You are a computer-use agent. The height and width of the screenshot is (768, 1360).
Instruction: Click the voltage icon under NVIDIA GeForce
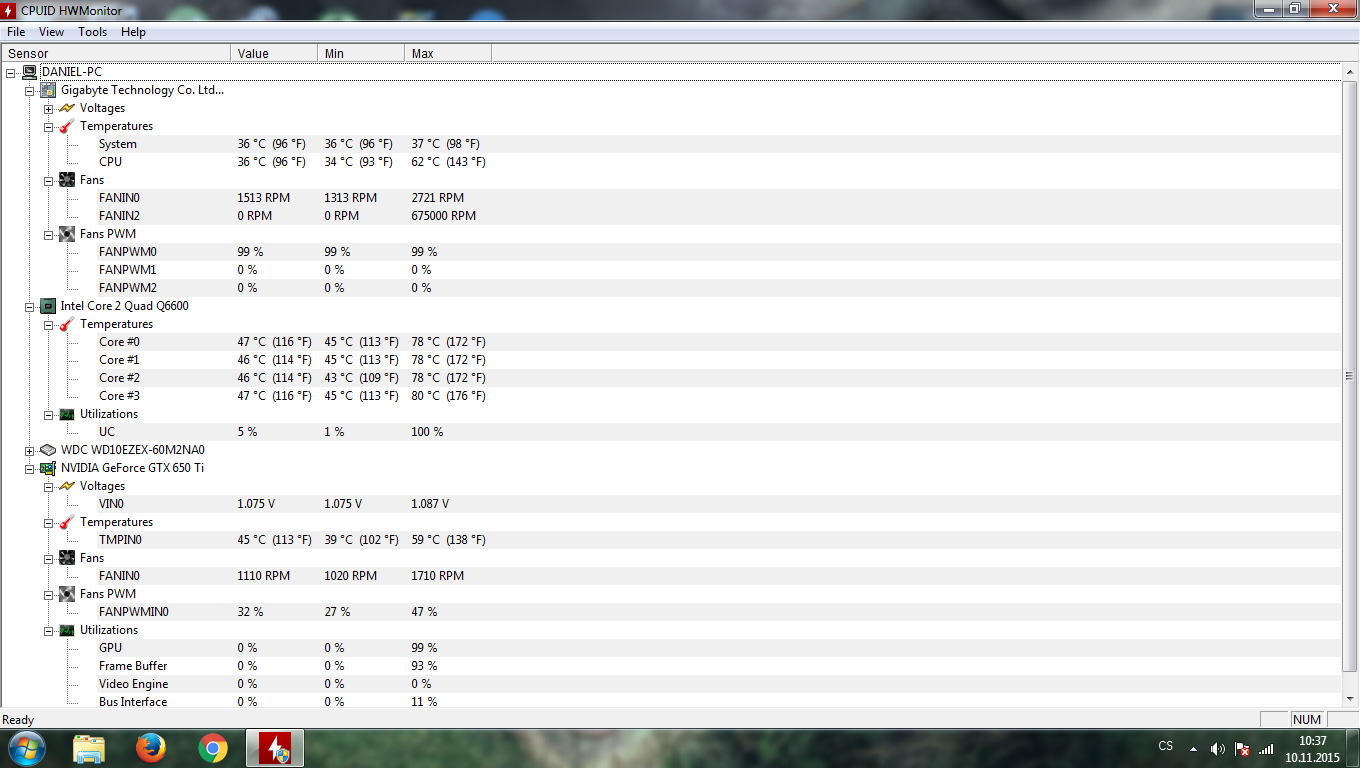[x=67, y=486]
